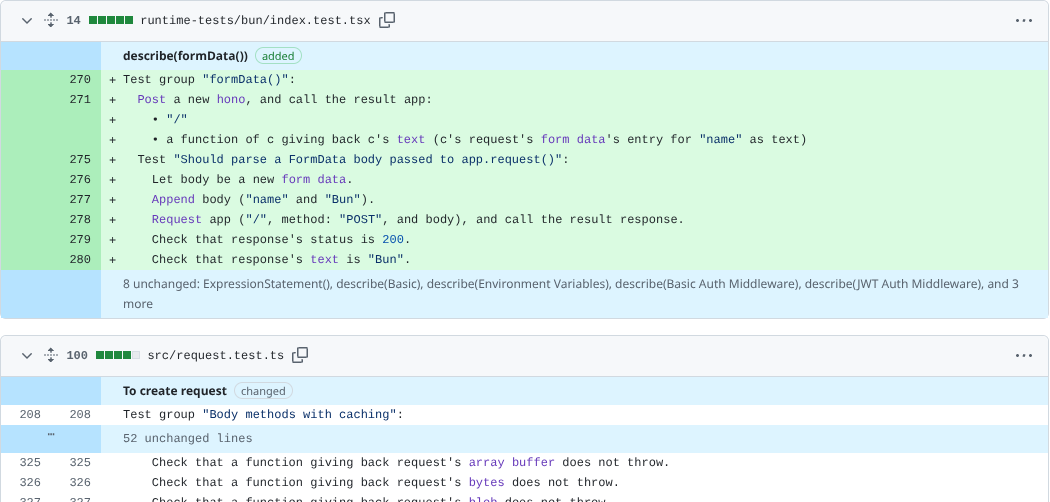The image size is (1050, 502).
Task: Copy the src/request.test.ts file path
Action: 300,355
